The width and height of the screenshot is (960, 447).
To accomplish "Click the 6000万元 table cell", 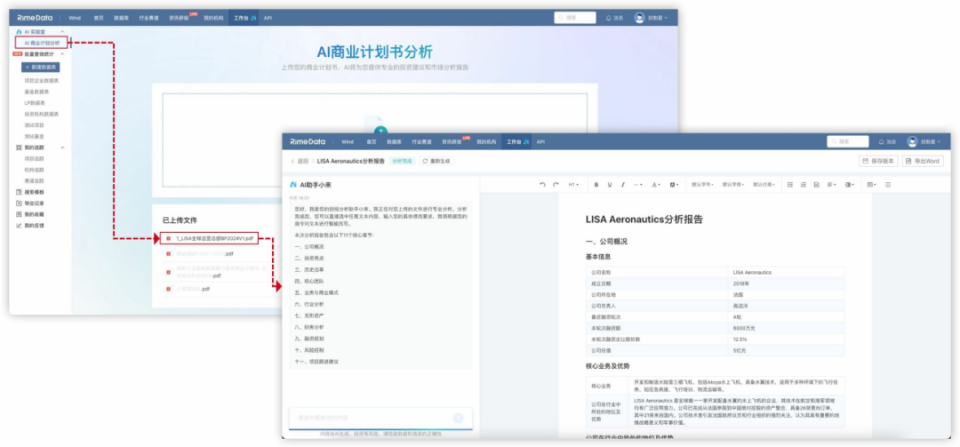I will [743, 328].
